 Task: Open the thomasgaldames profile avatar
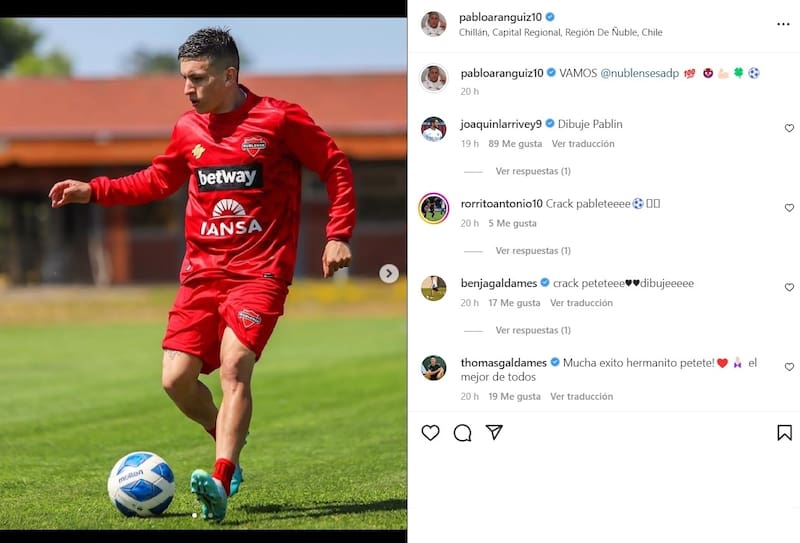click(x=434, y=368)
